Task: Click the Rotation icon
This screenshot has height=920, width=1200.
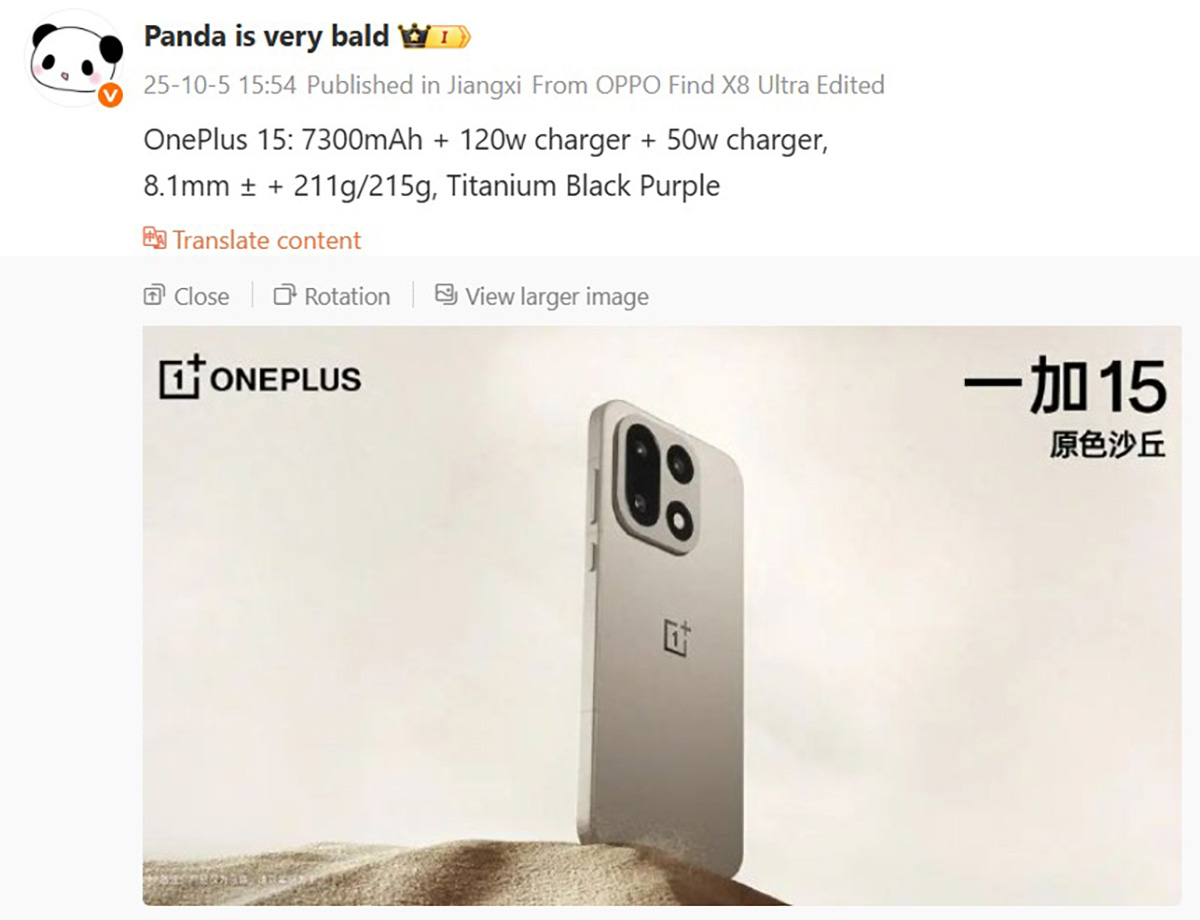Action: [x=285, y=296]
